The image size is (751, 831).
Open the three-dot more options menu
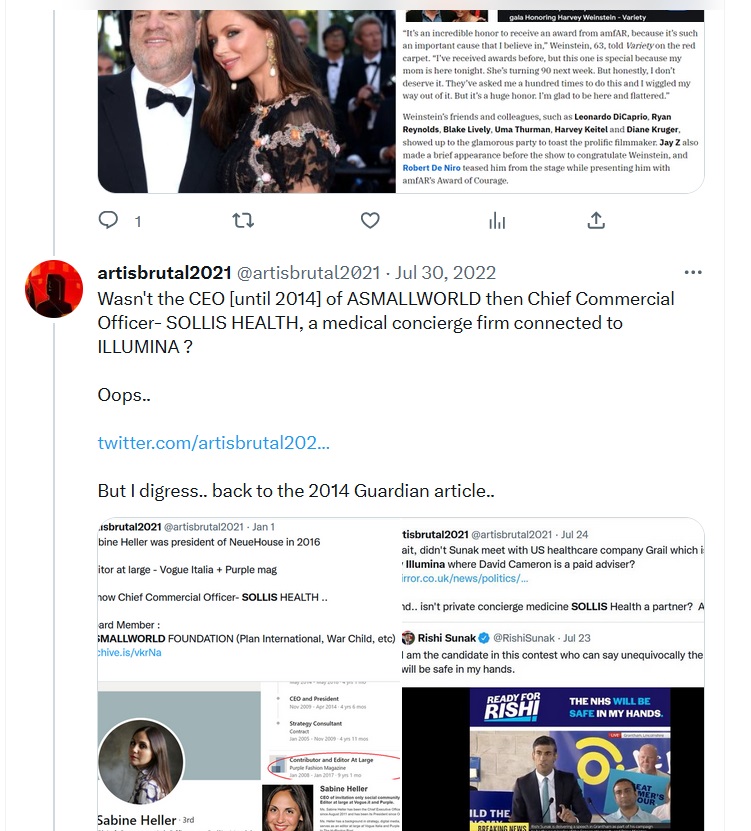tap(693, 272)
